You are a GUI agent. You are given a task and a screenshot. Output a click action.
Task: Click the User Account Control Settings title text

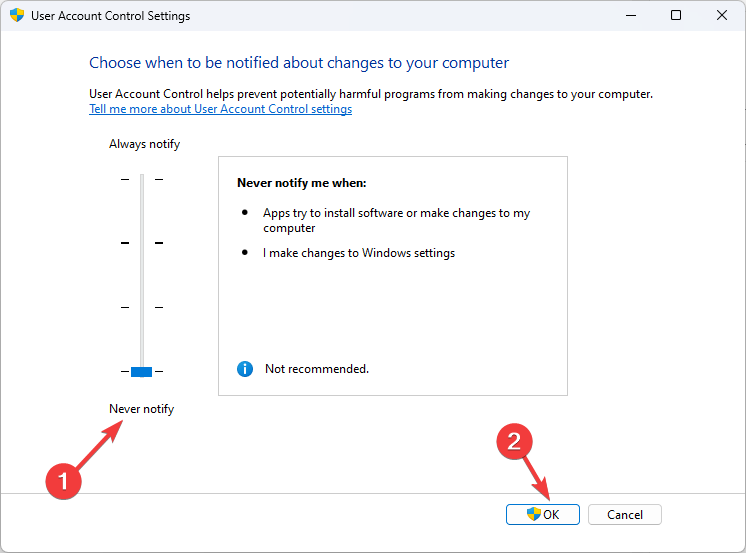[x=110, y=16]
